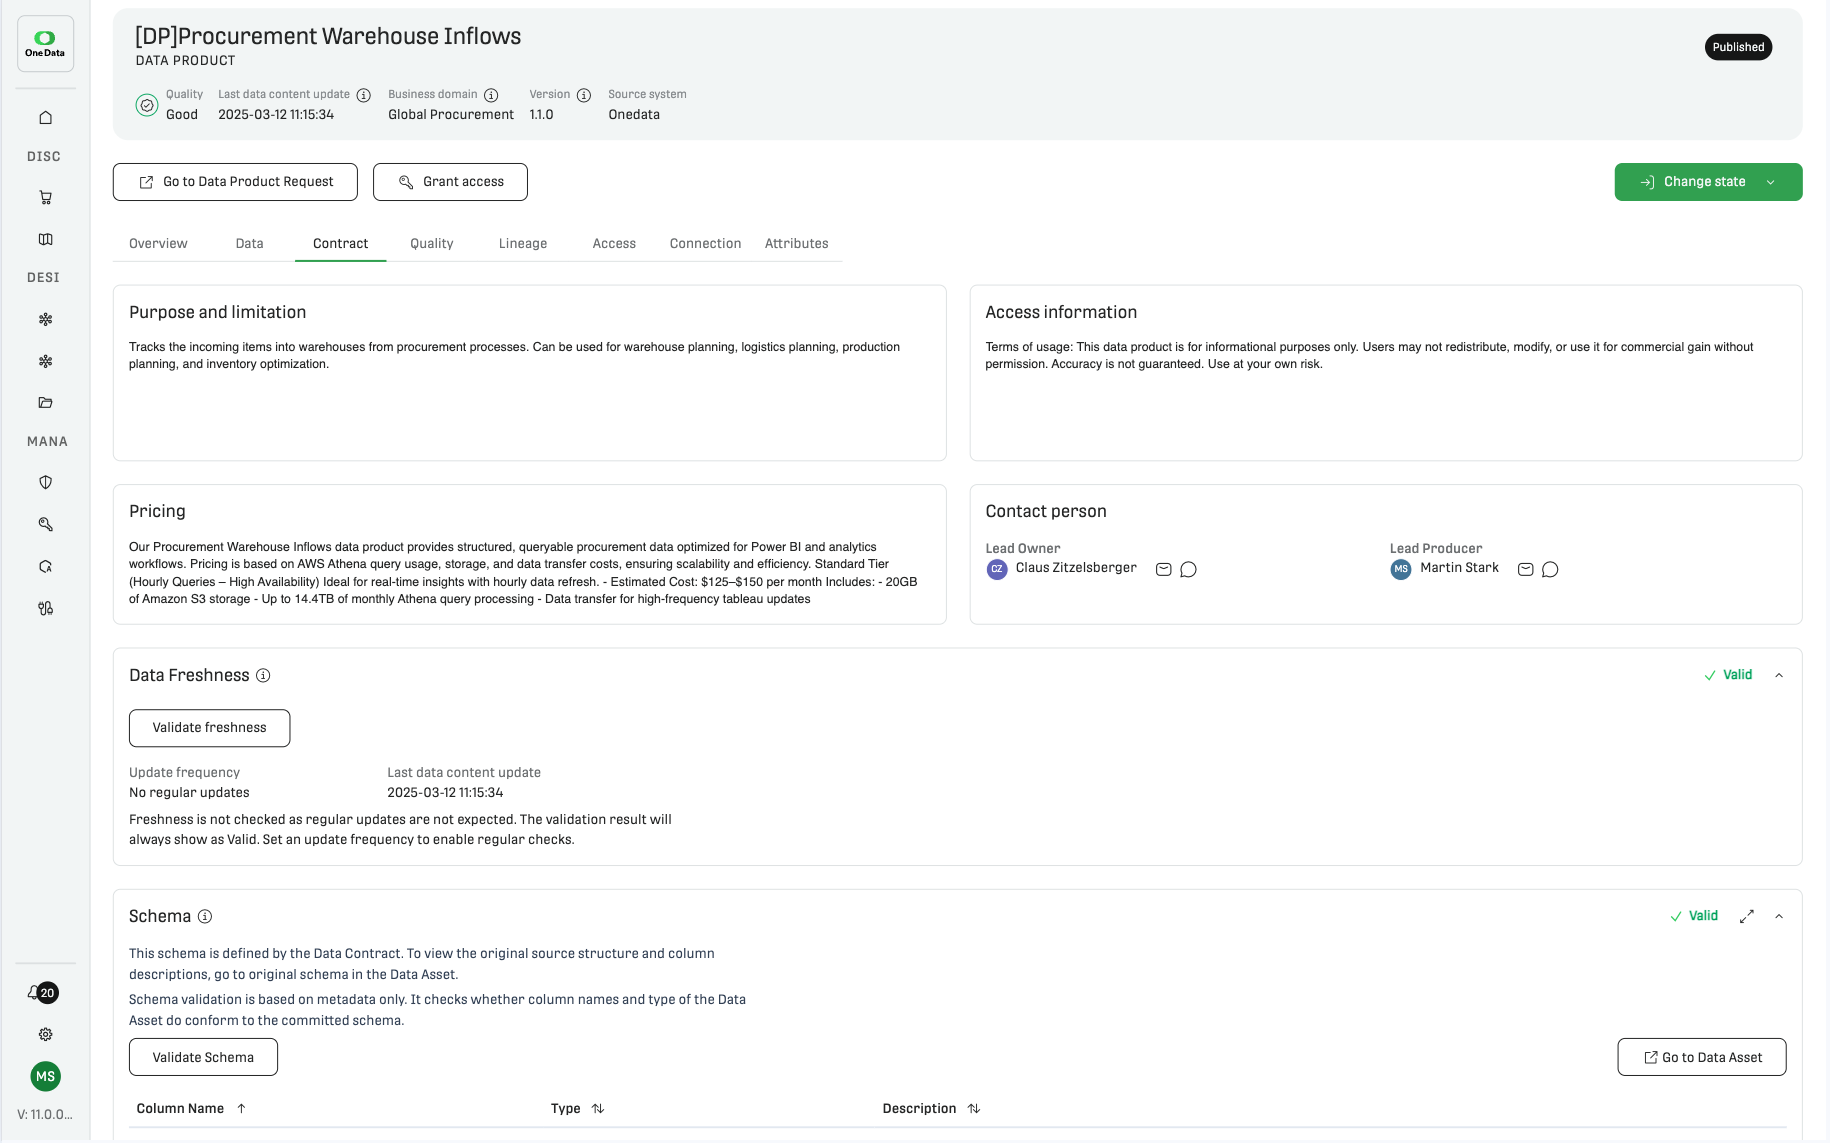The image size is (1830, 1143).
Task: Collapse the Schema section
Action: [1779, 916]
